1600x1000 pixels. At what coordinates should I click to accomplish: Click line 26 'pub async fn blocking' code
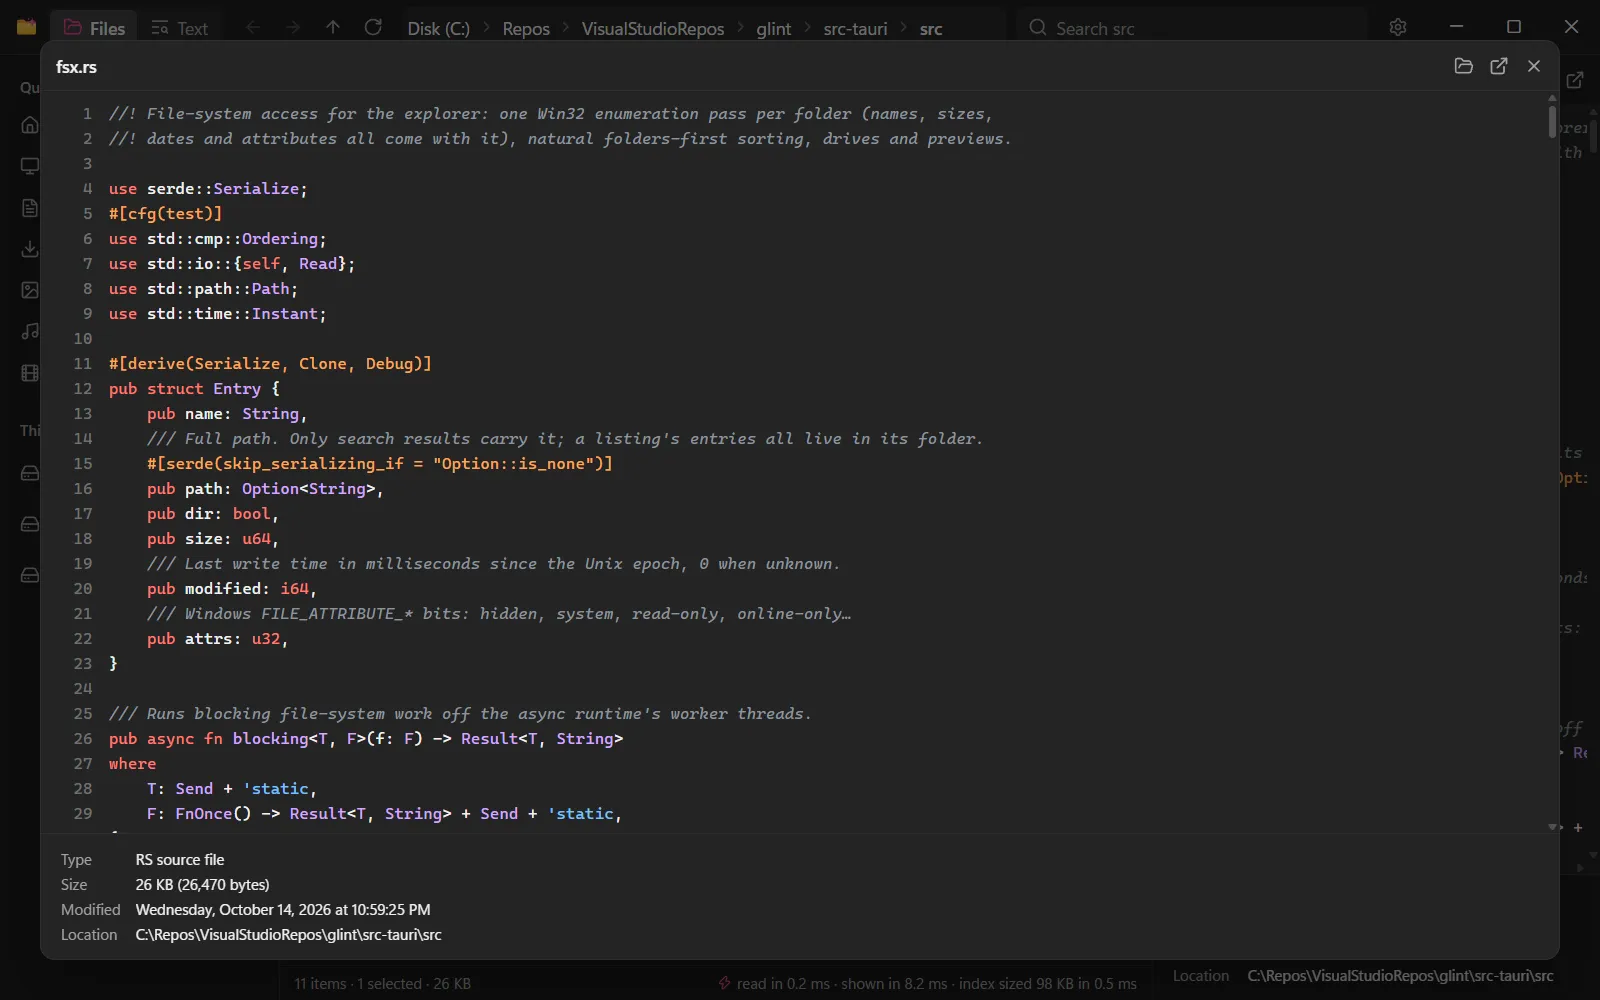tap(366, 739)
